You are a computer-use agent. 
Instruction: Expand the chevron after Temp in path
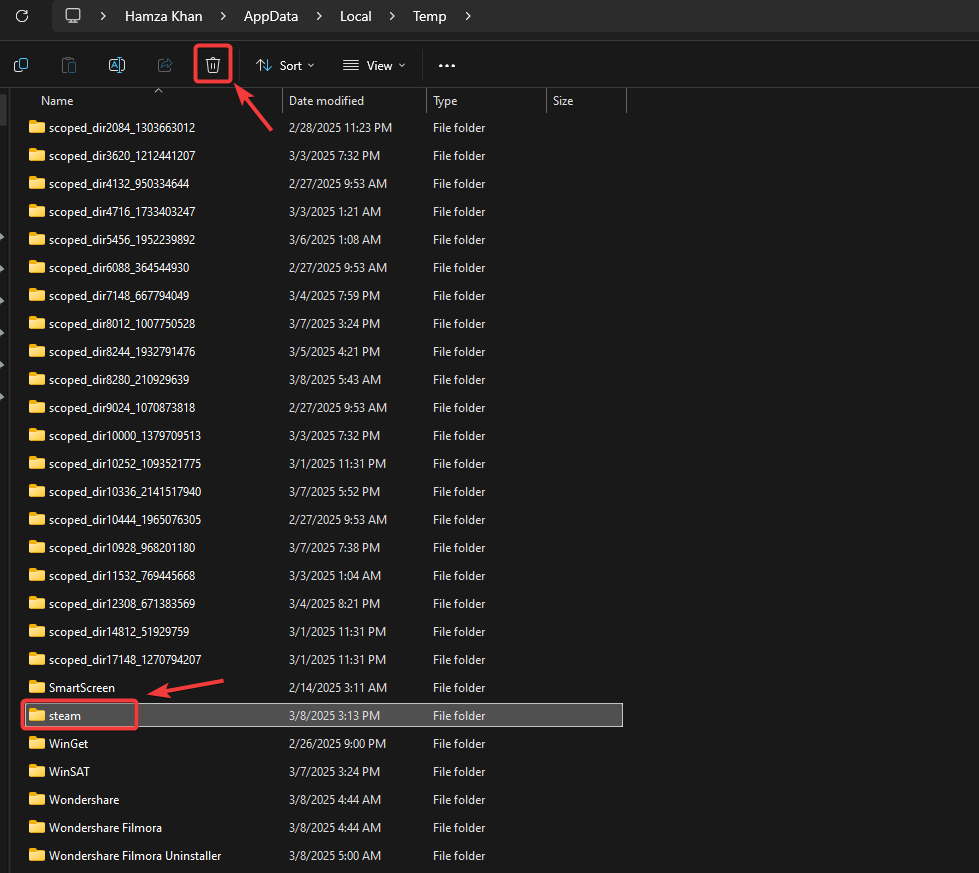[x=468, y=16]
